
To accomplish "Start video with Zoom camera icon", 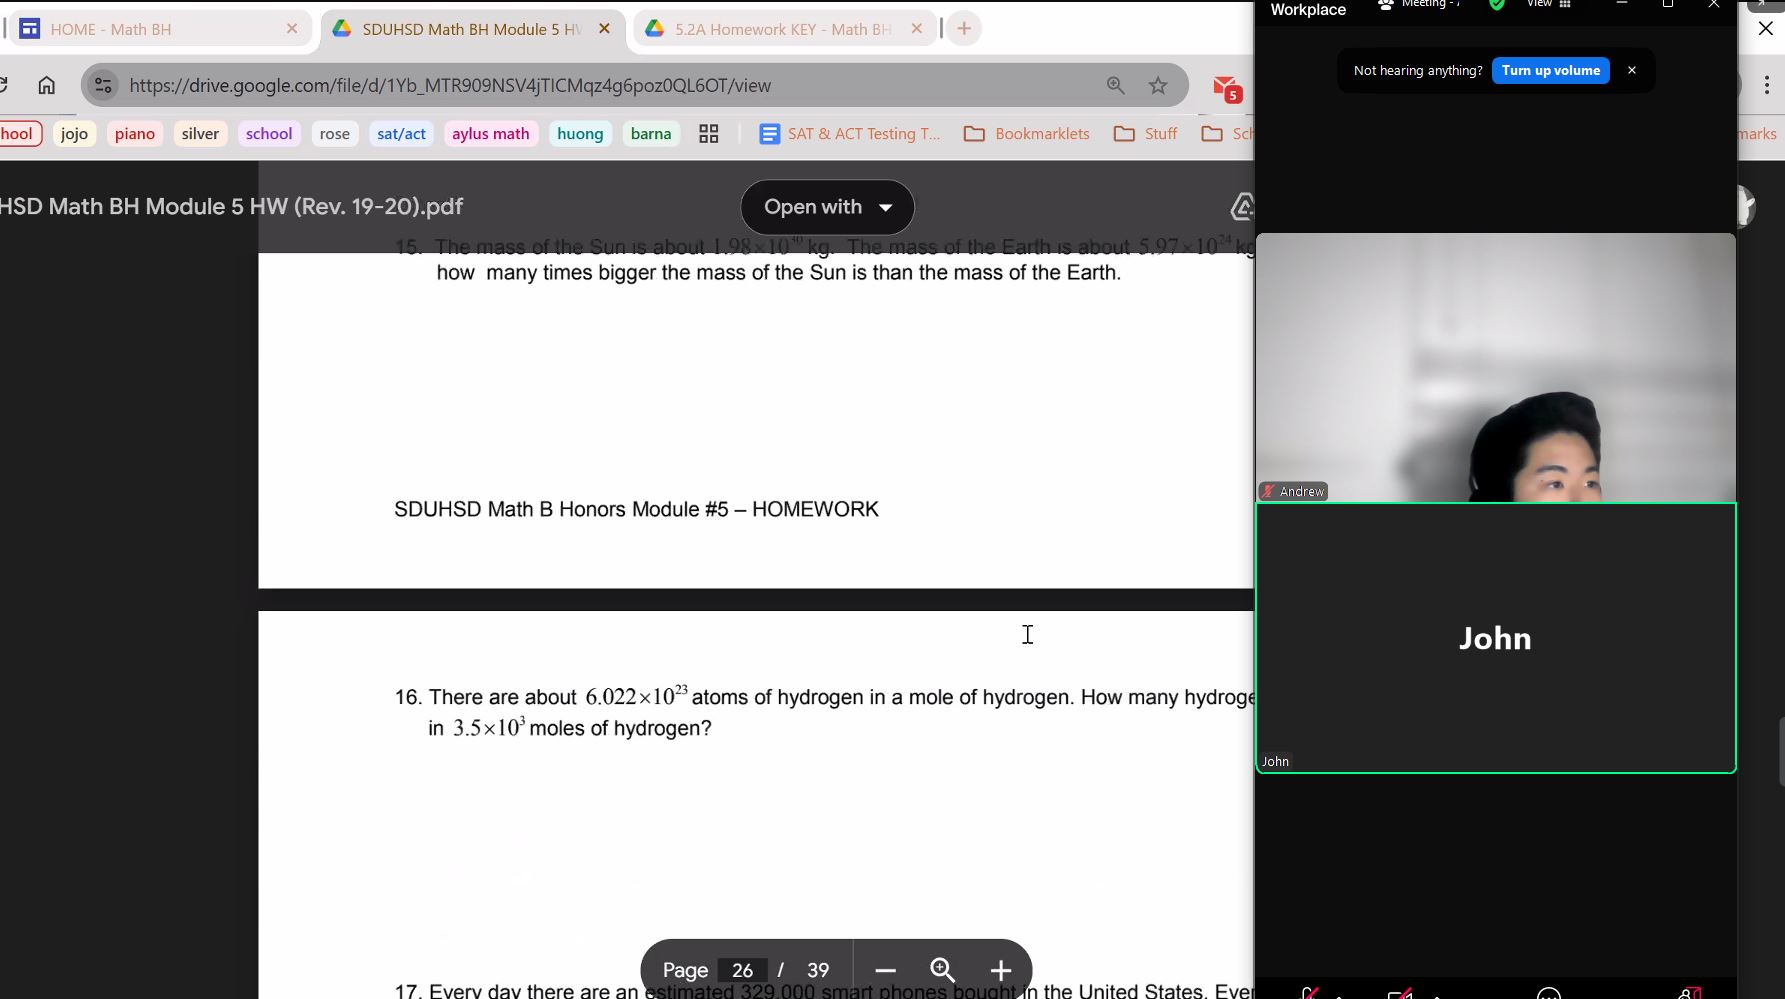I will point(1400,992).
